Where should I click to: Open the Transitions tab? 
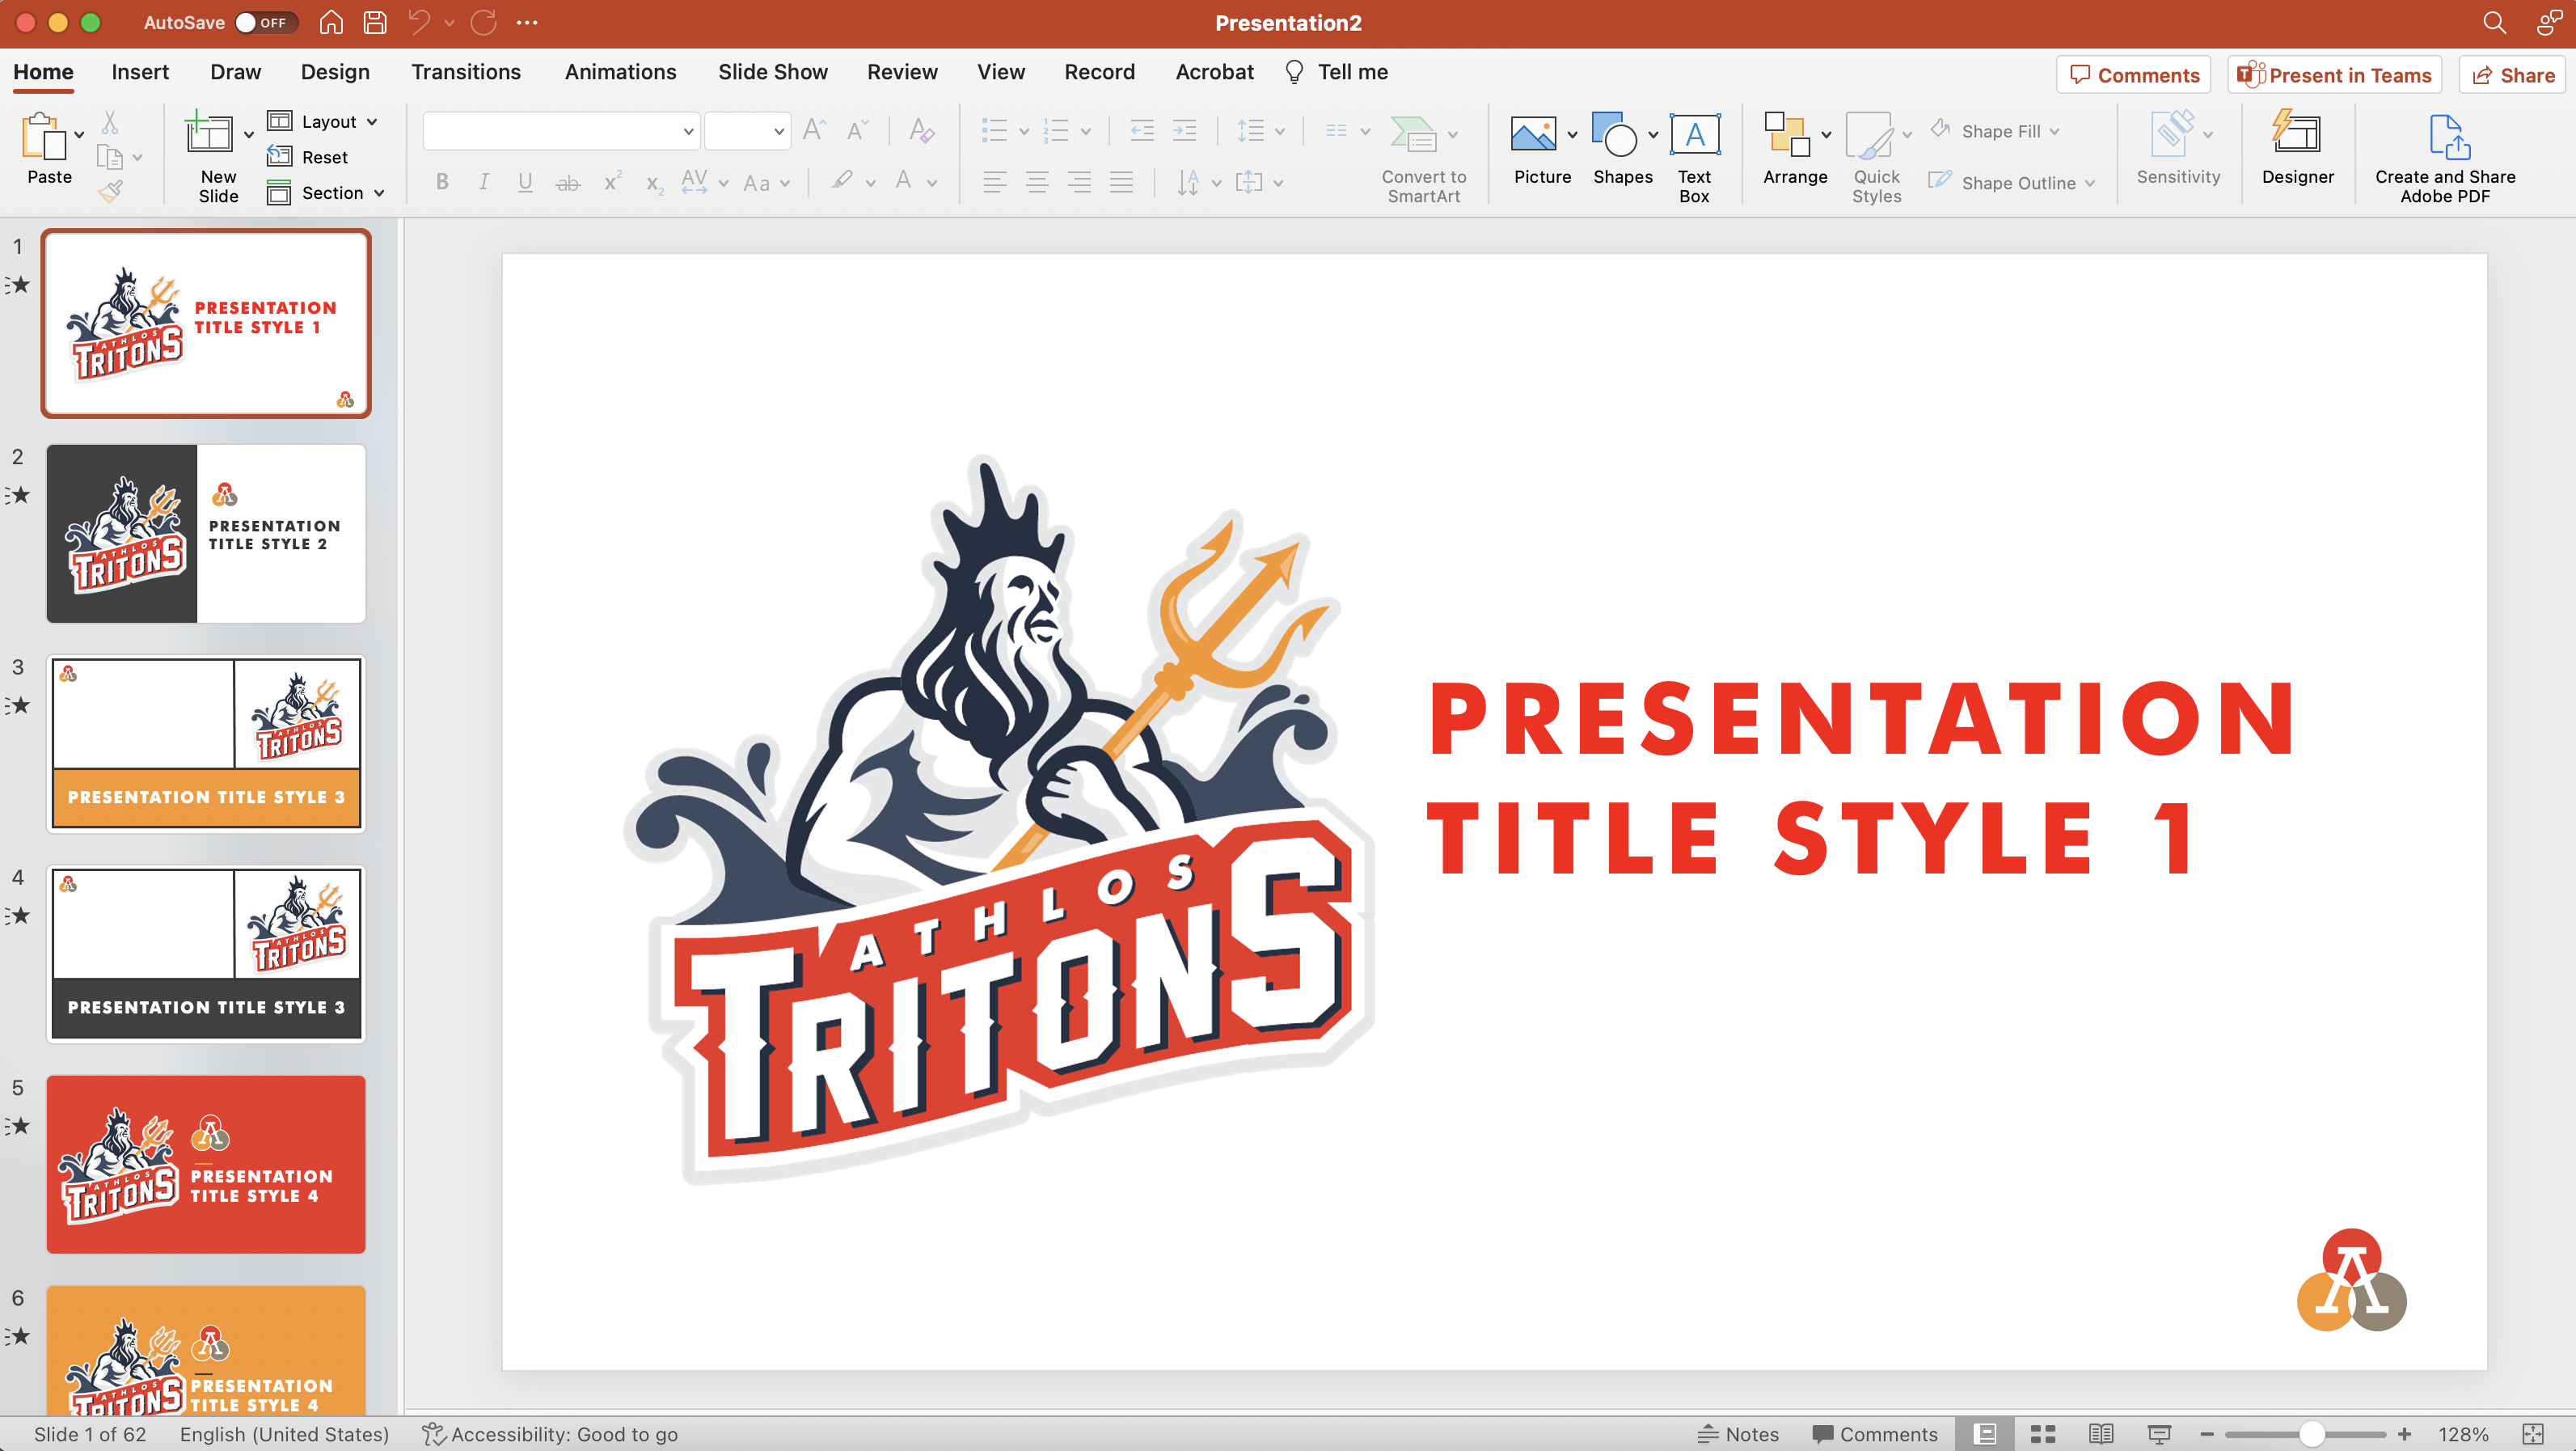point(466,72)
